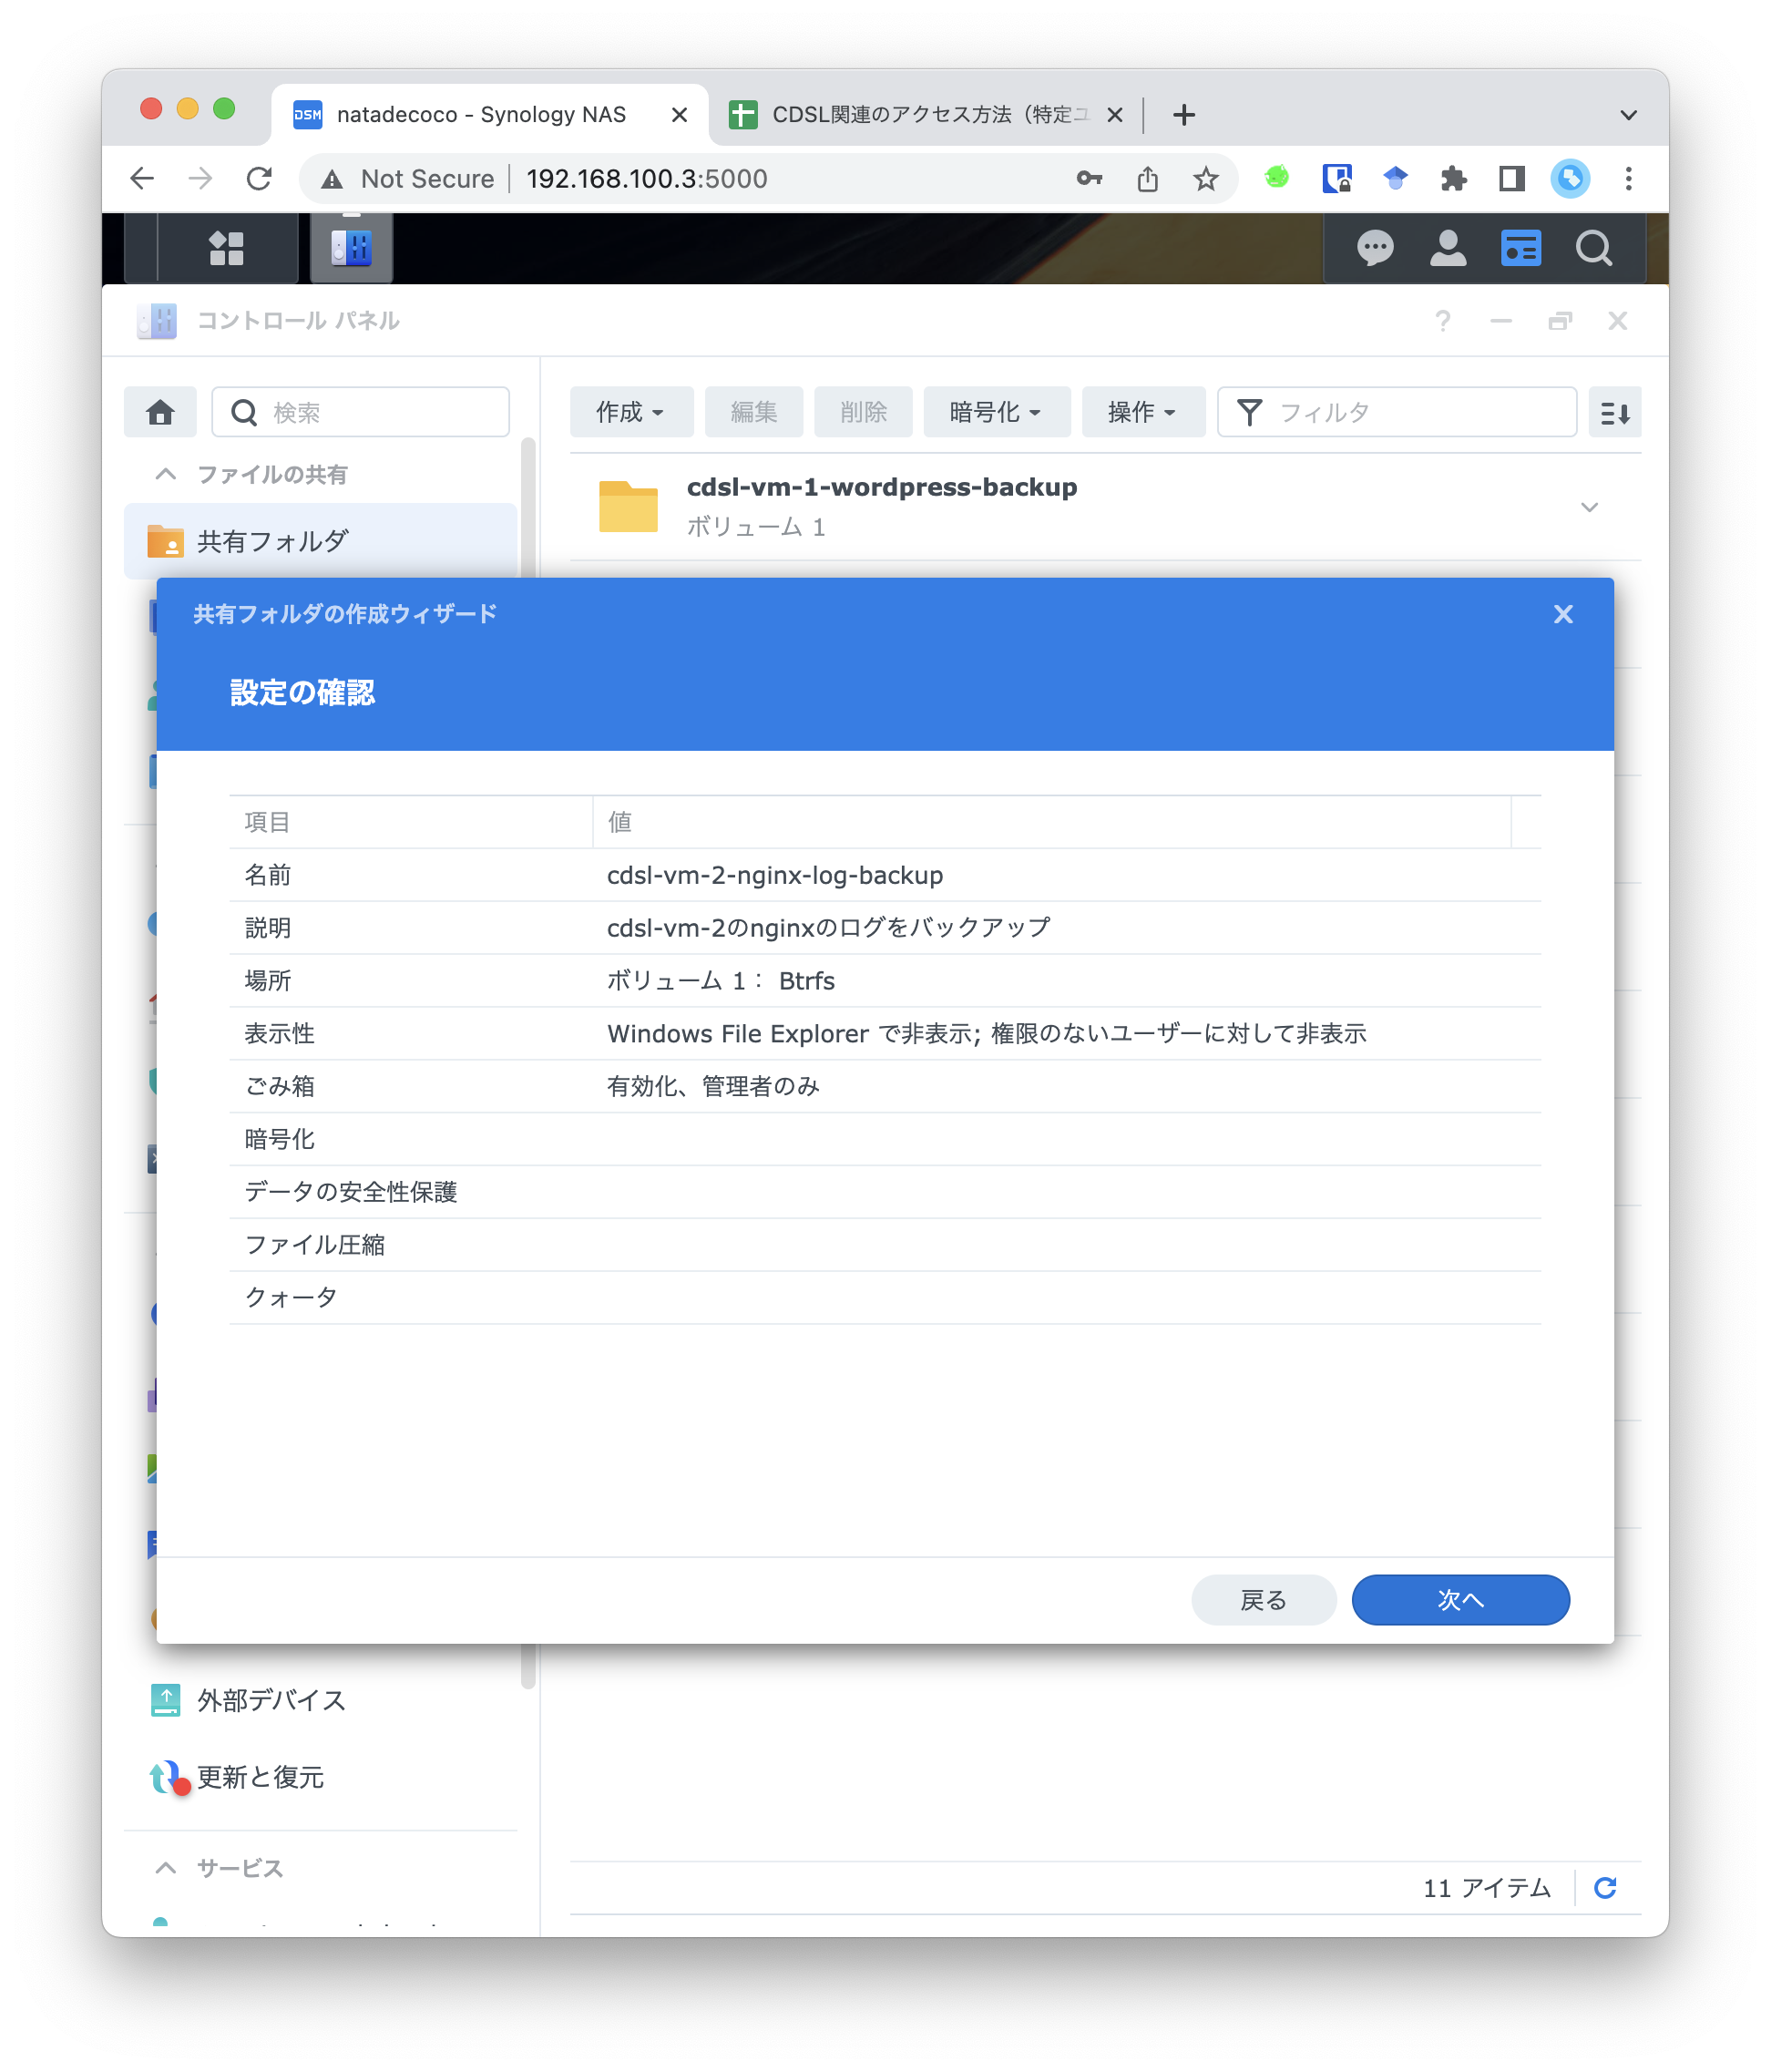Refresh the shared folder list

(x=1606, y=1888)
